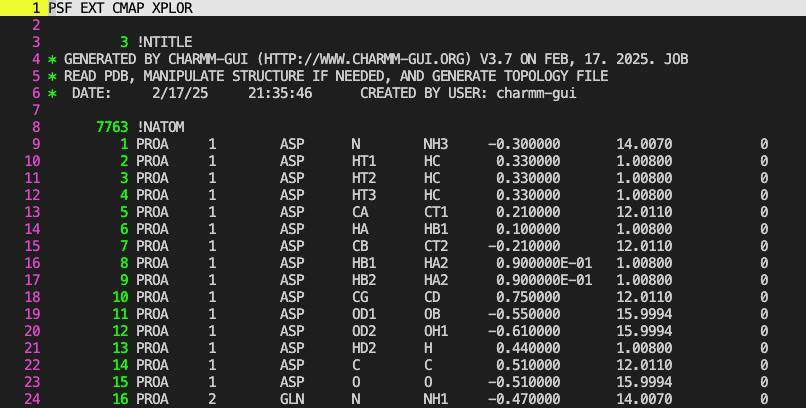Click atom type NH1 in atom 16 row
The image size is (806, 408).
click(x=435, y=398)
